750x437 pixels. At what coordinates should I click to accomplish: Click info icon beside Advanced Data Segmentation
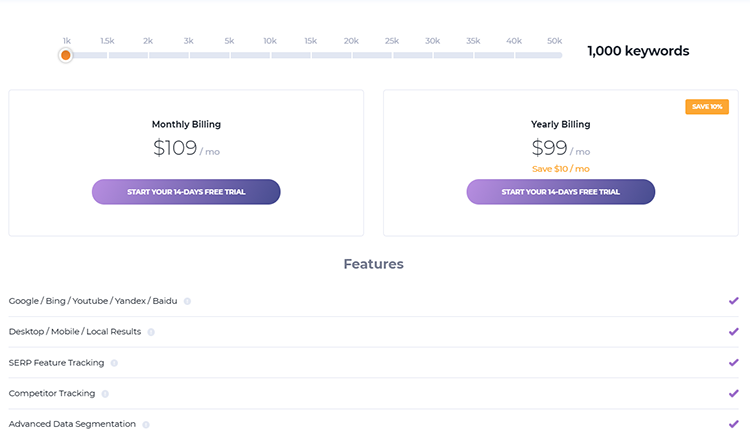[145, 424]
